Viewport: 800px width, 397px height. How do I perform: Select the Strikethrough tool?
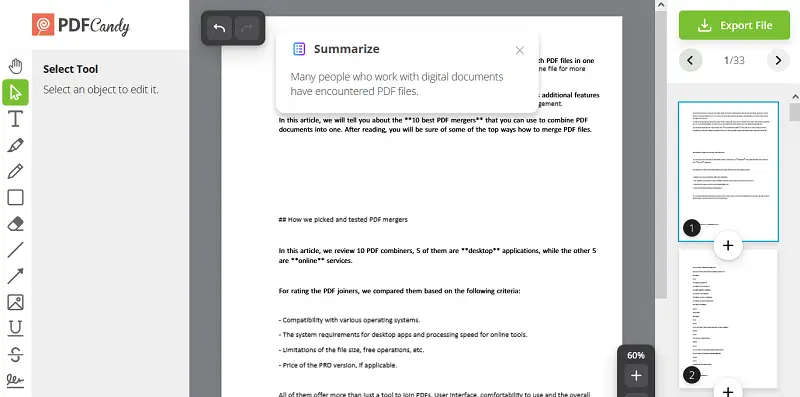point(15,354)
